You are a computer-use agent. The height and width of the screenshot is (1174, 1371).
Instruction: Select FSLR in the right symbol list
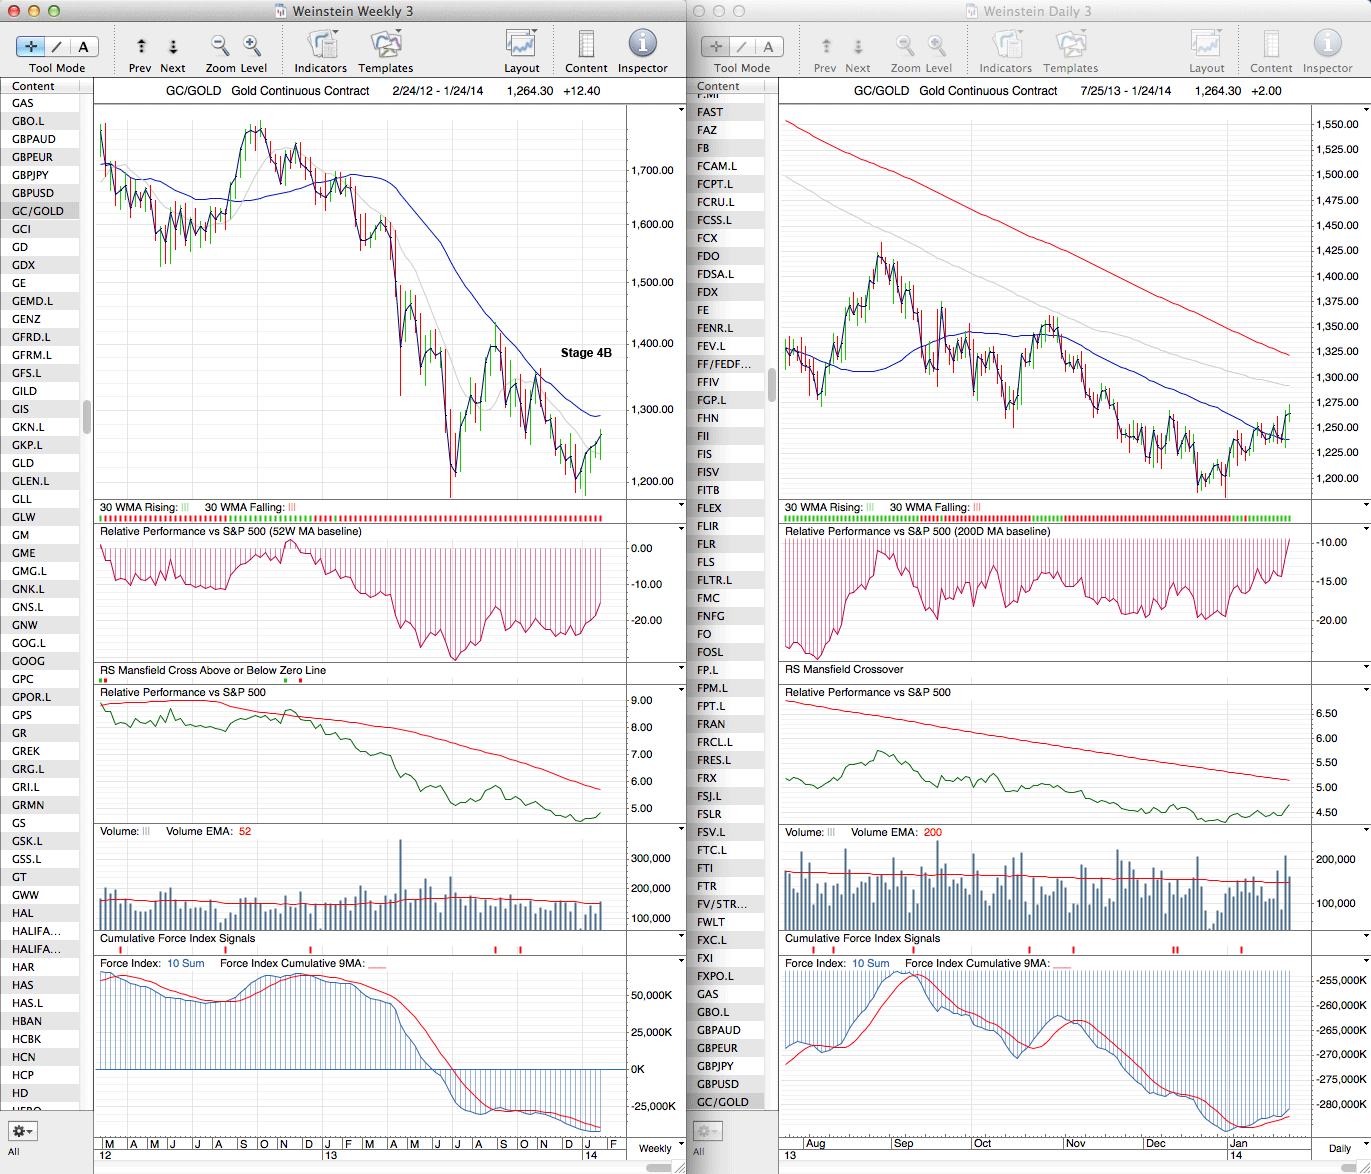(709, 814)
